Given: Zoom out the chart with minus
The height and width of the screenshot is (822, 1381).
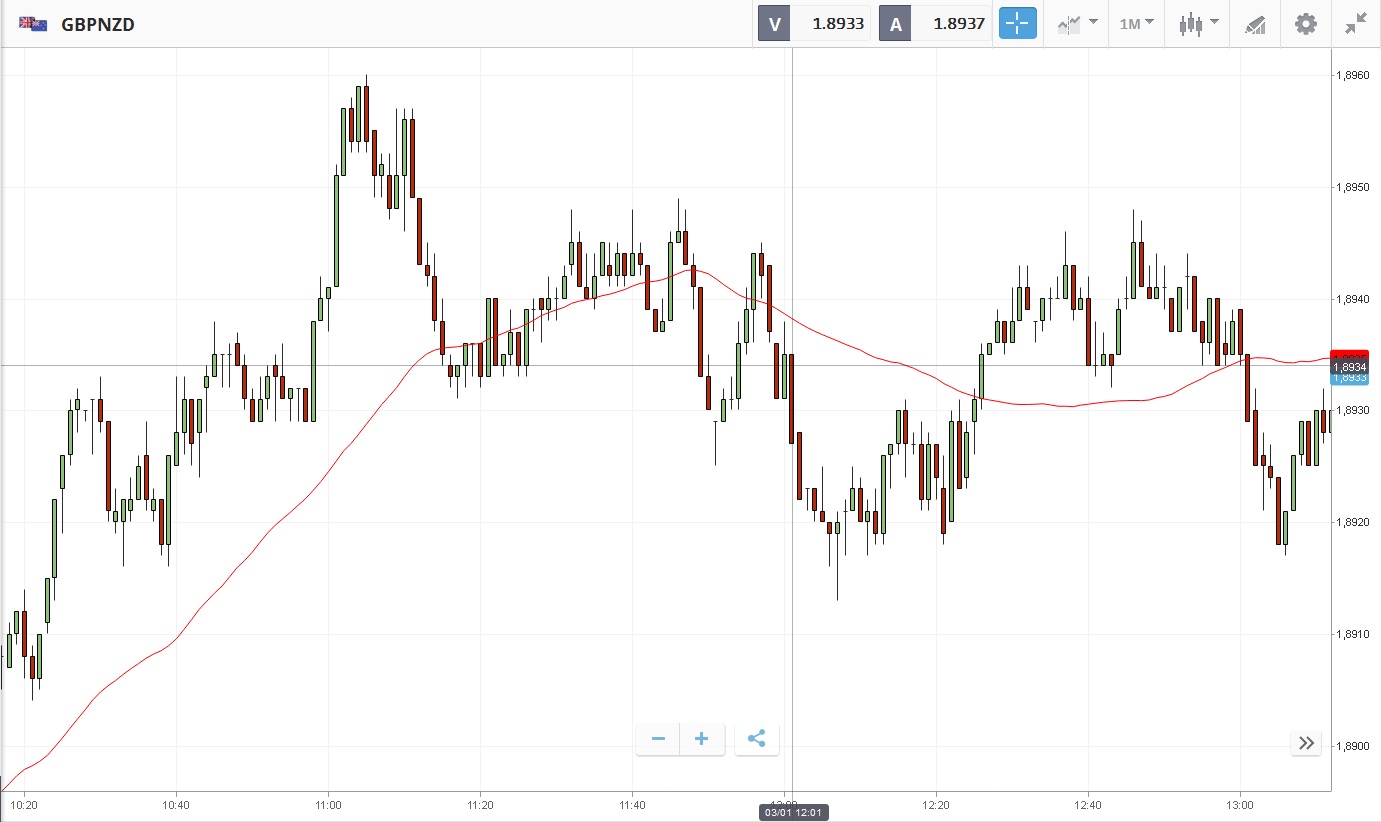Looking at the screenshot, I should click(658, 739).
